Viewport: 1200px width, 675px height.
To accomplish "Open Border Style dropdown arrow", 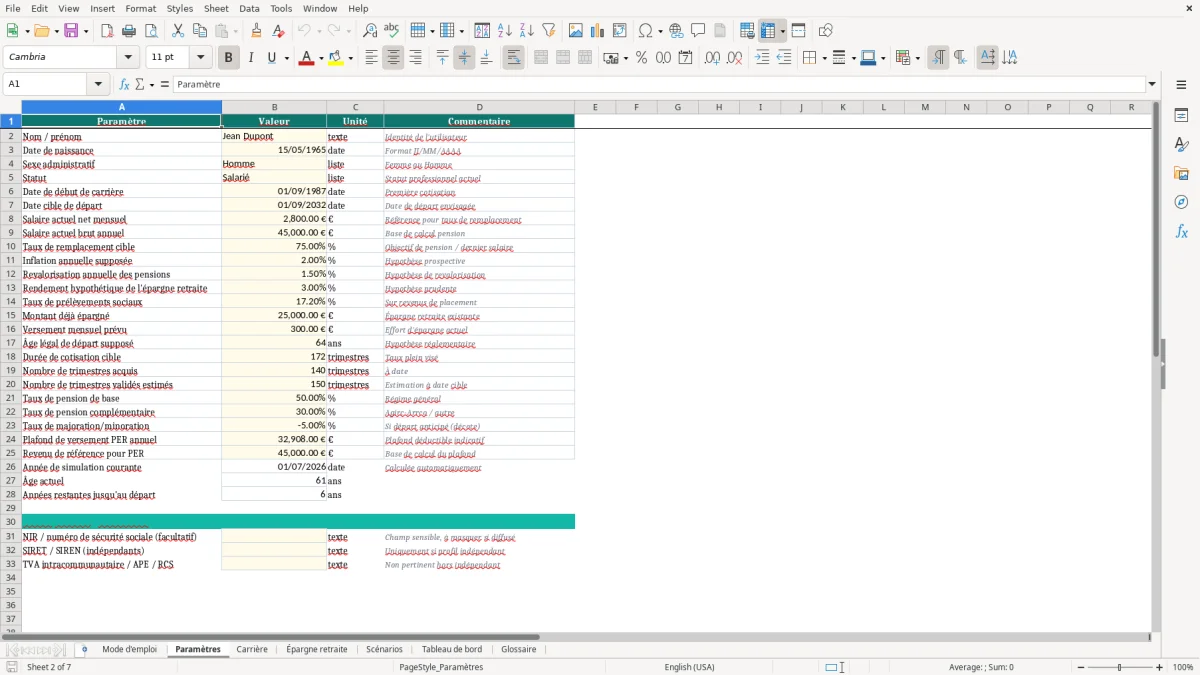I will (x=853, y=58).
